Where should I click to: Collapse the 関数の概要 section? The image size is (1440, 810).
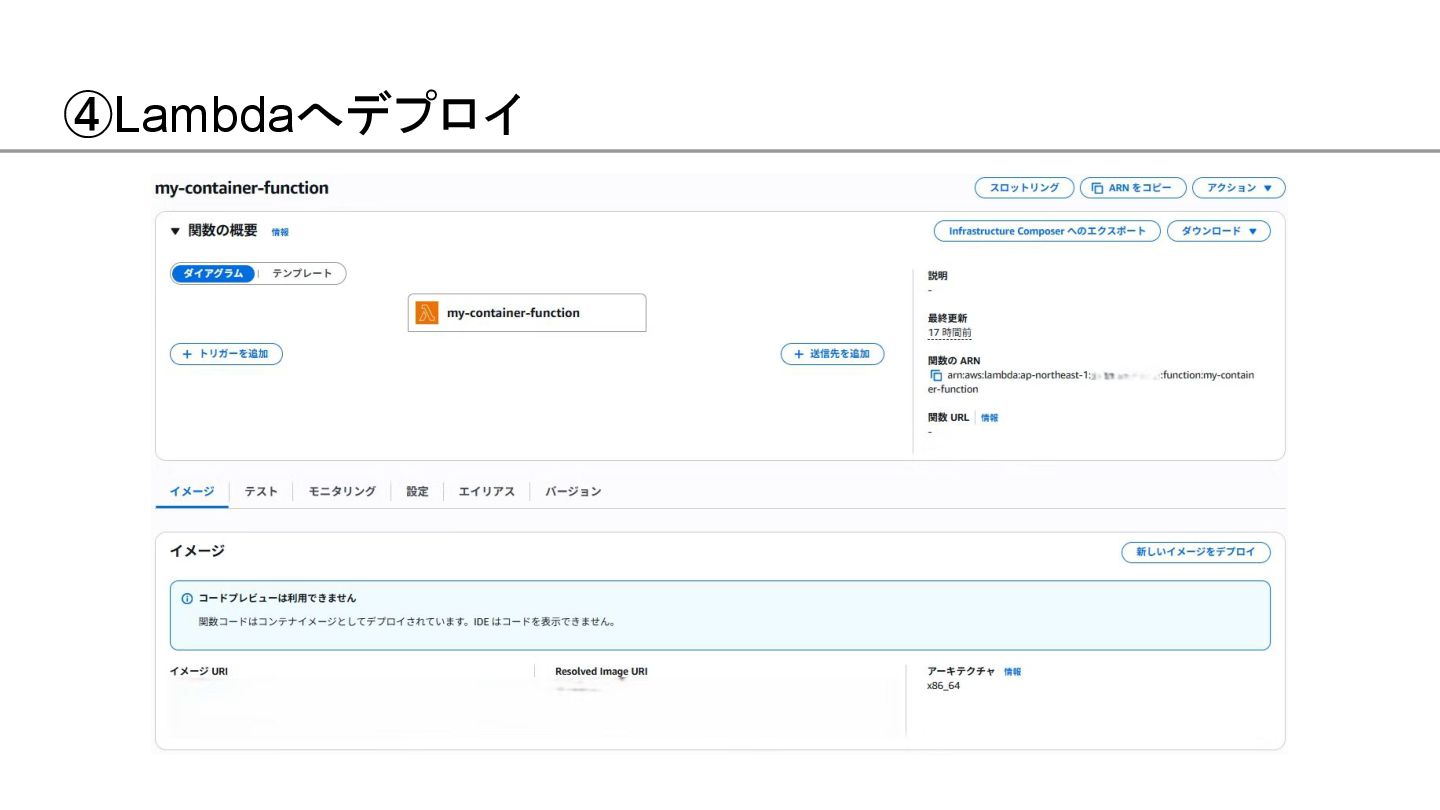pyautogui.click(x=175, y=231)
